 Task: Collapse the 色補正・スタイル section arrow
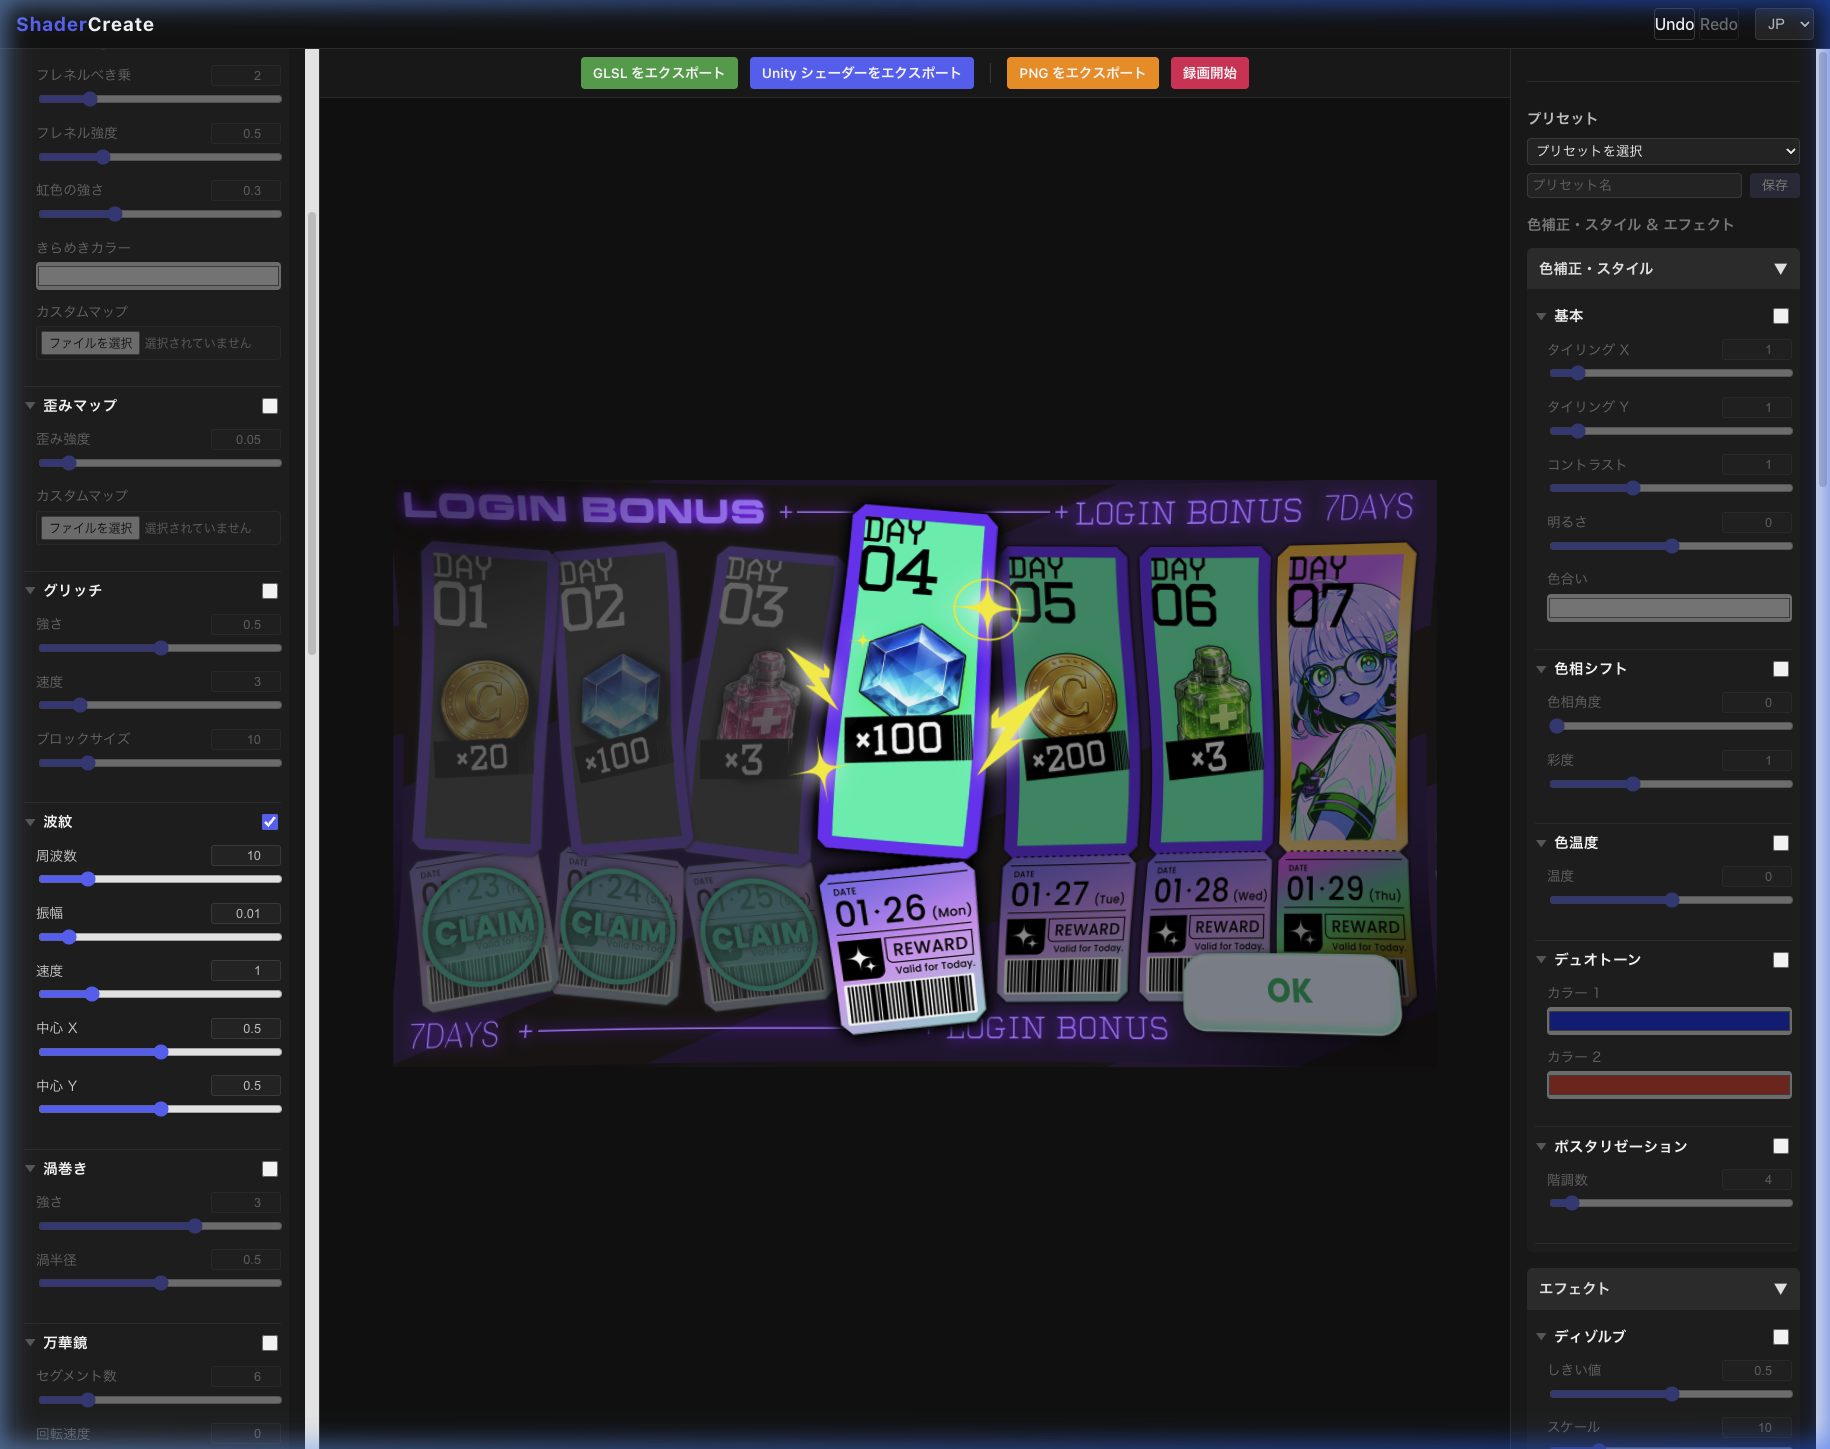(1780, 269)
